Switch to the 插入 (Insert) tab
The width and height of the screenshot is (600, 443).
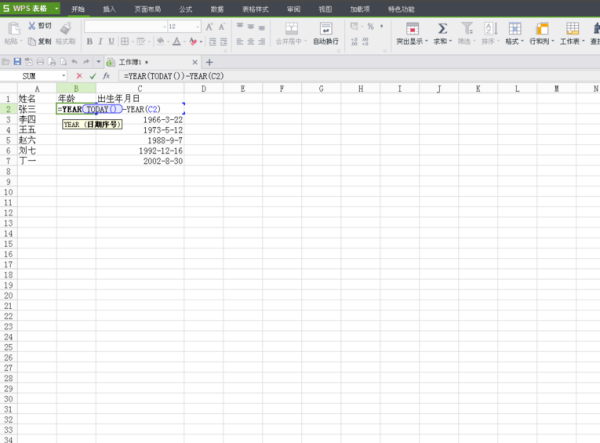(109, 9)
